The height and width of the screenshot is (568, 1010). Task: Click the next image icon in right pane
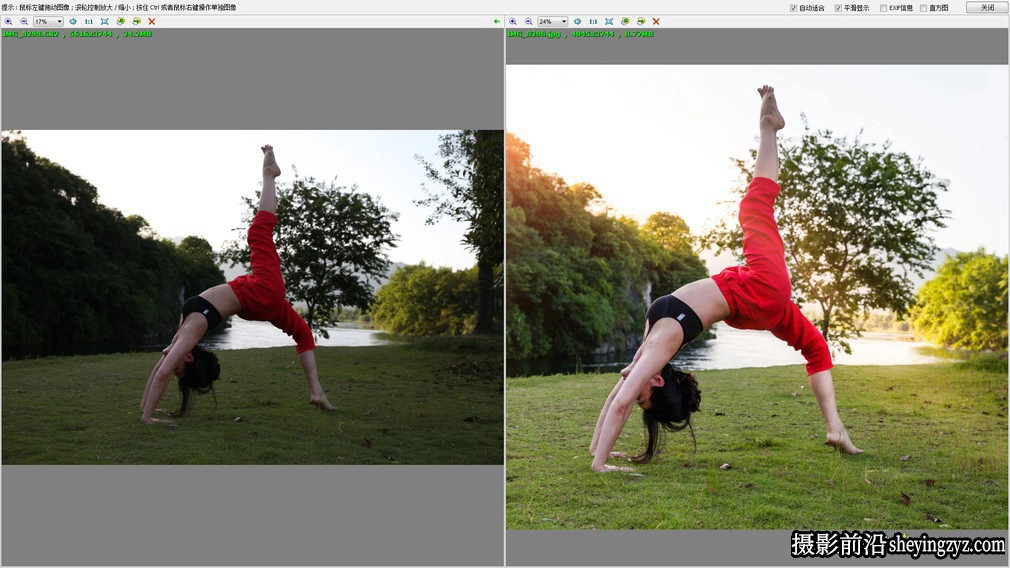(x=640, y=21)
